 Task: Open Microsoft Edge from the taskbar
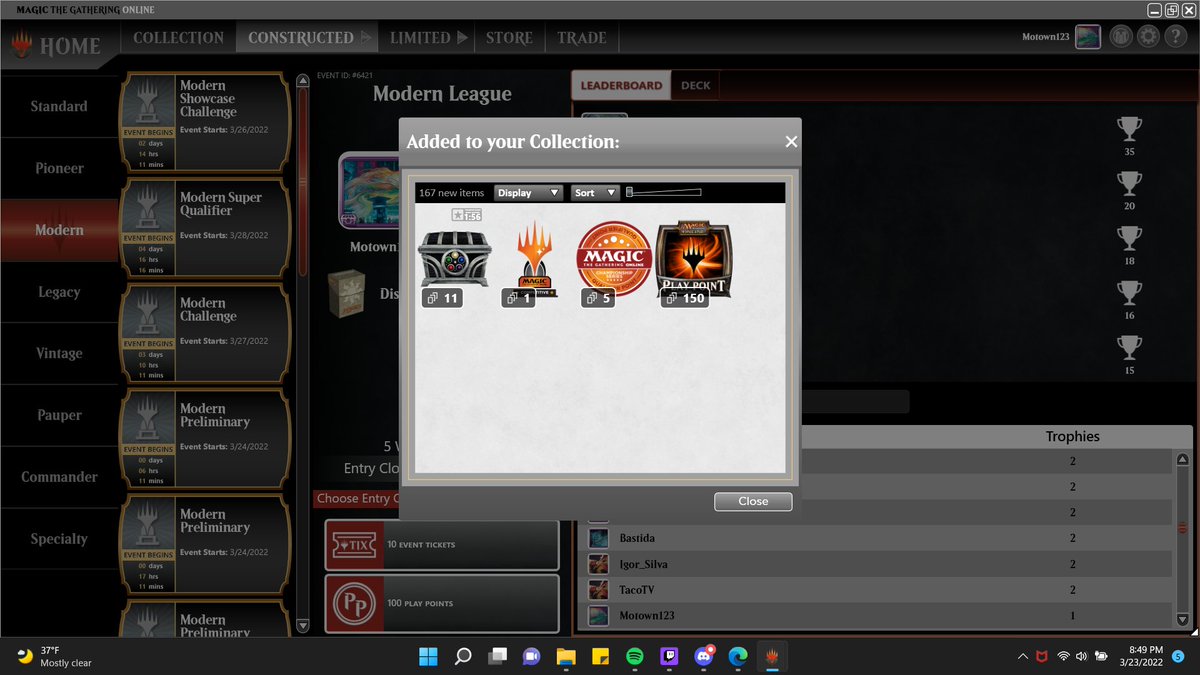[737, 656]
